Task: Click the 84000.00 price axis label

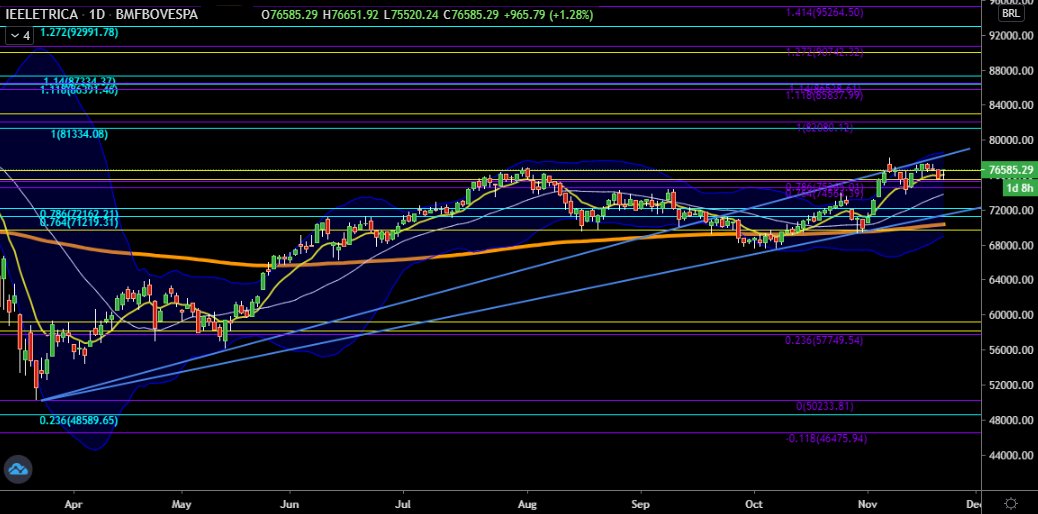Action: (1011, 105)
